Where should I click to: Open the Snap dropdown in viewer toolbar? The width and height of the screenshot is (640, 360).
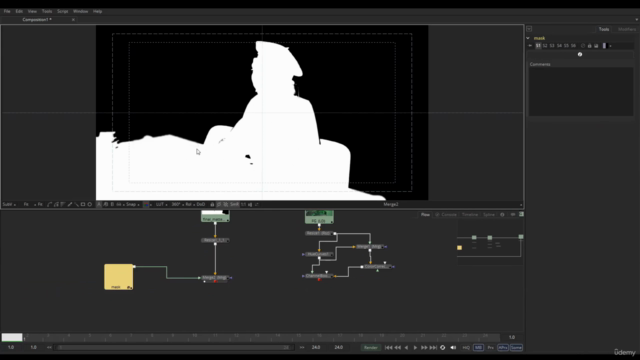(x=132, y=204)
